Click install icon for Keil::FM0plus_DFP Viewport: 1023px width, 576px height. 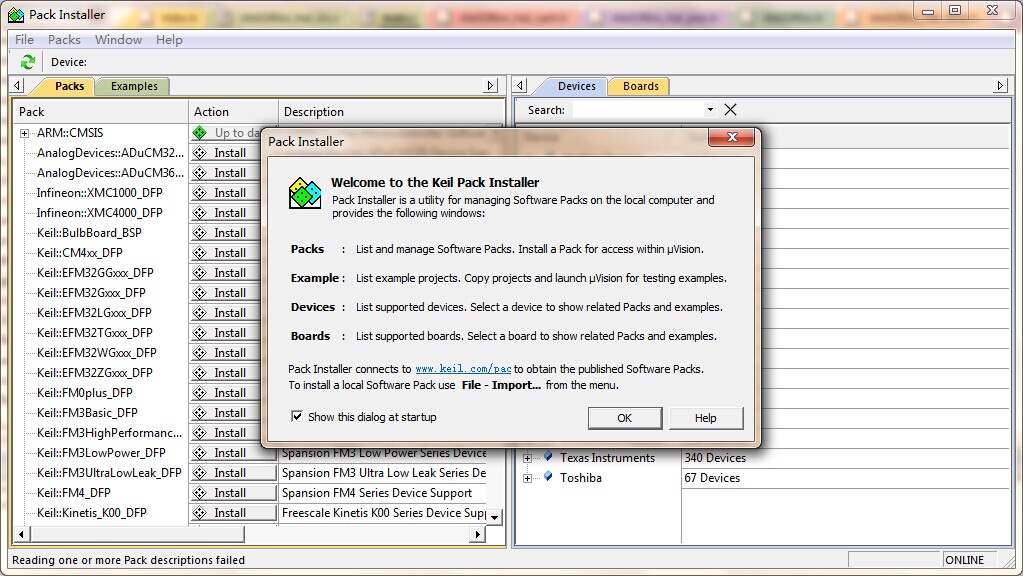pyautogui.click(x=200, y=393)
